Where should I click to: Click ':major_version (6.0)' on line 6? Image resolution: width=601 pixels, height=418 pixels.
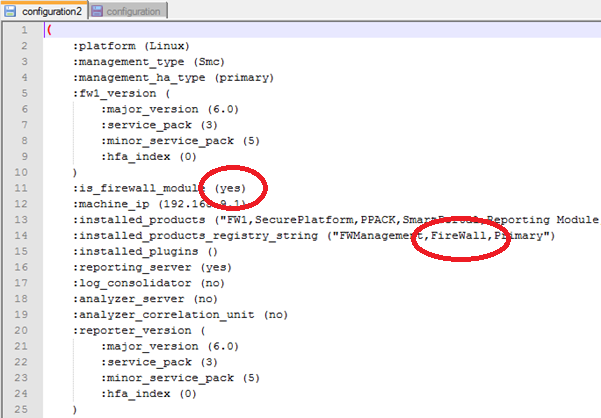170,109
